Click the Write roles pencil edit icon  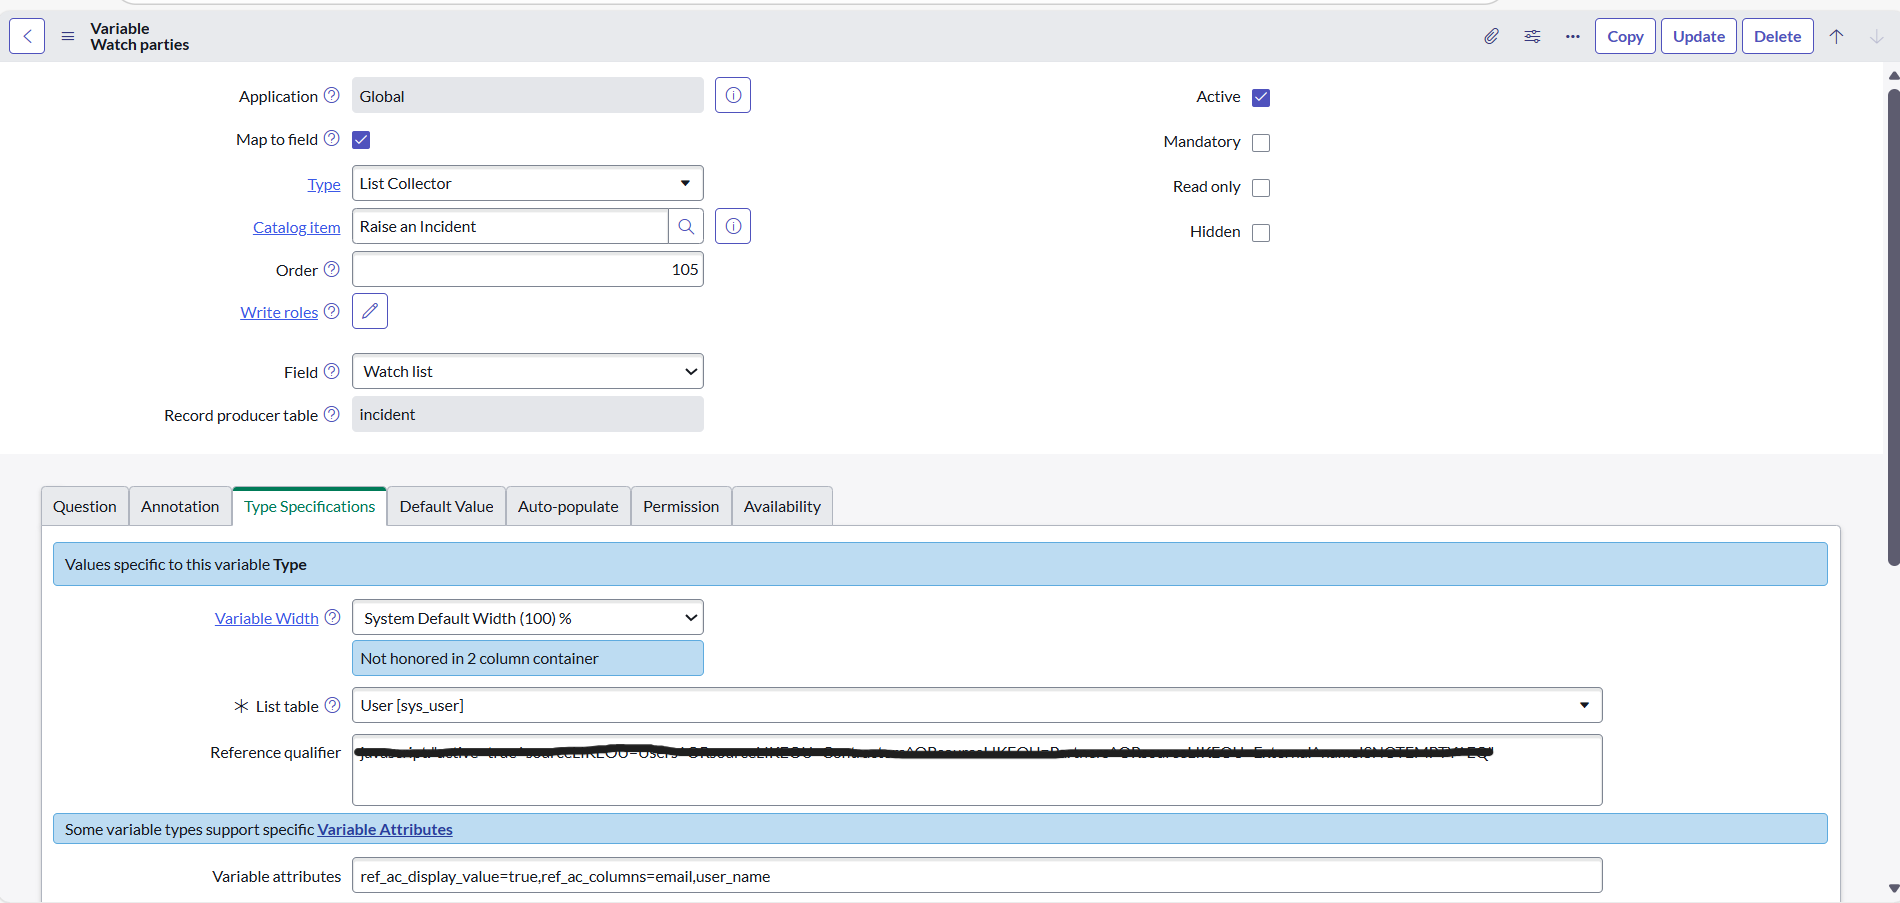(x=370, y=312)
